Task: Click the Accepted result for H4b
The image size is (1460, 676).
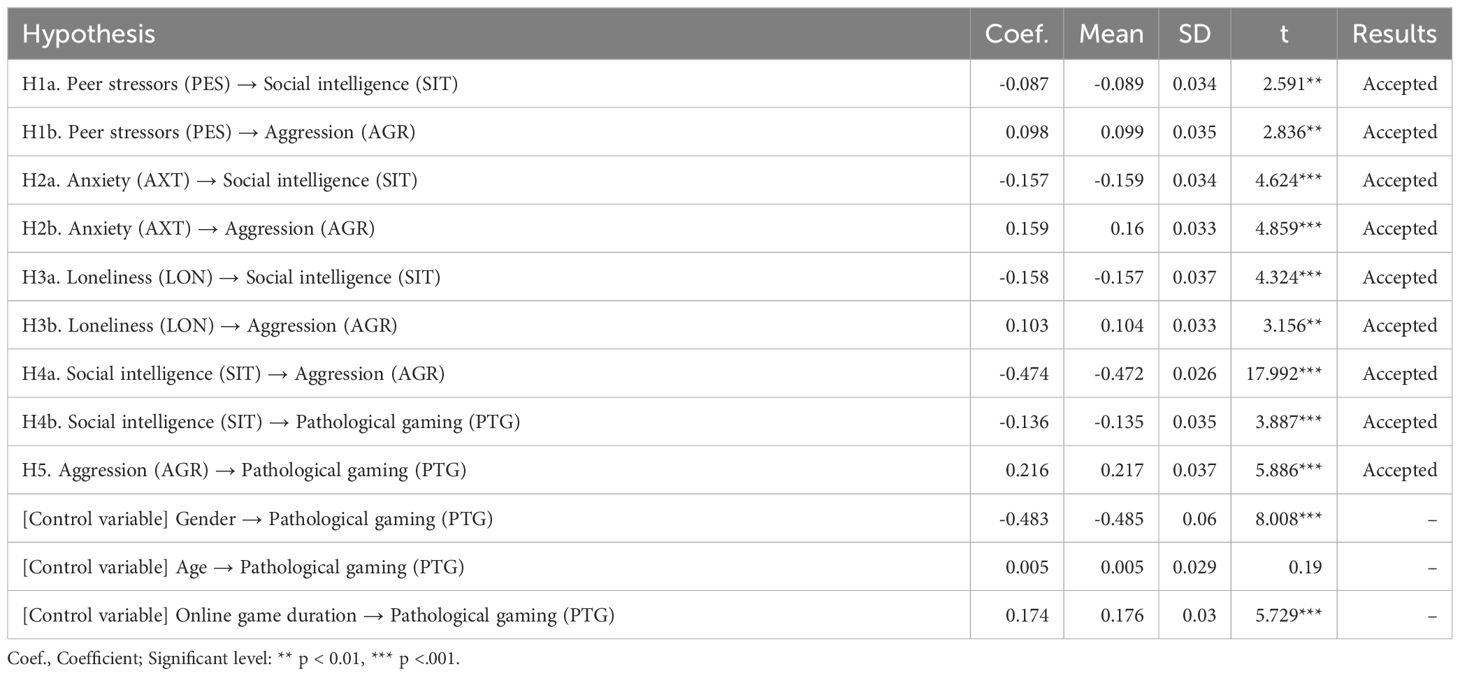Action: (x=1399, y=422)
